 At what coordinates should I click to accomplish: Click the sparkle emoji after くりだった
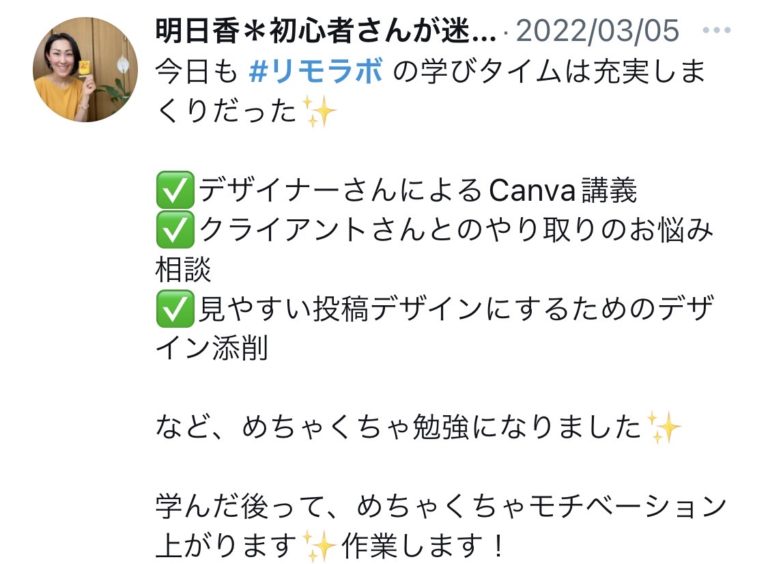click(319, 112)
